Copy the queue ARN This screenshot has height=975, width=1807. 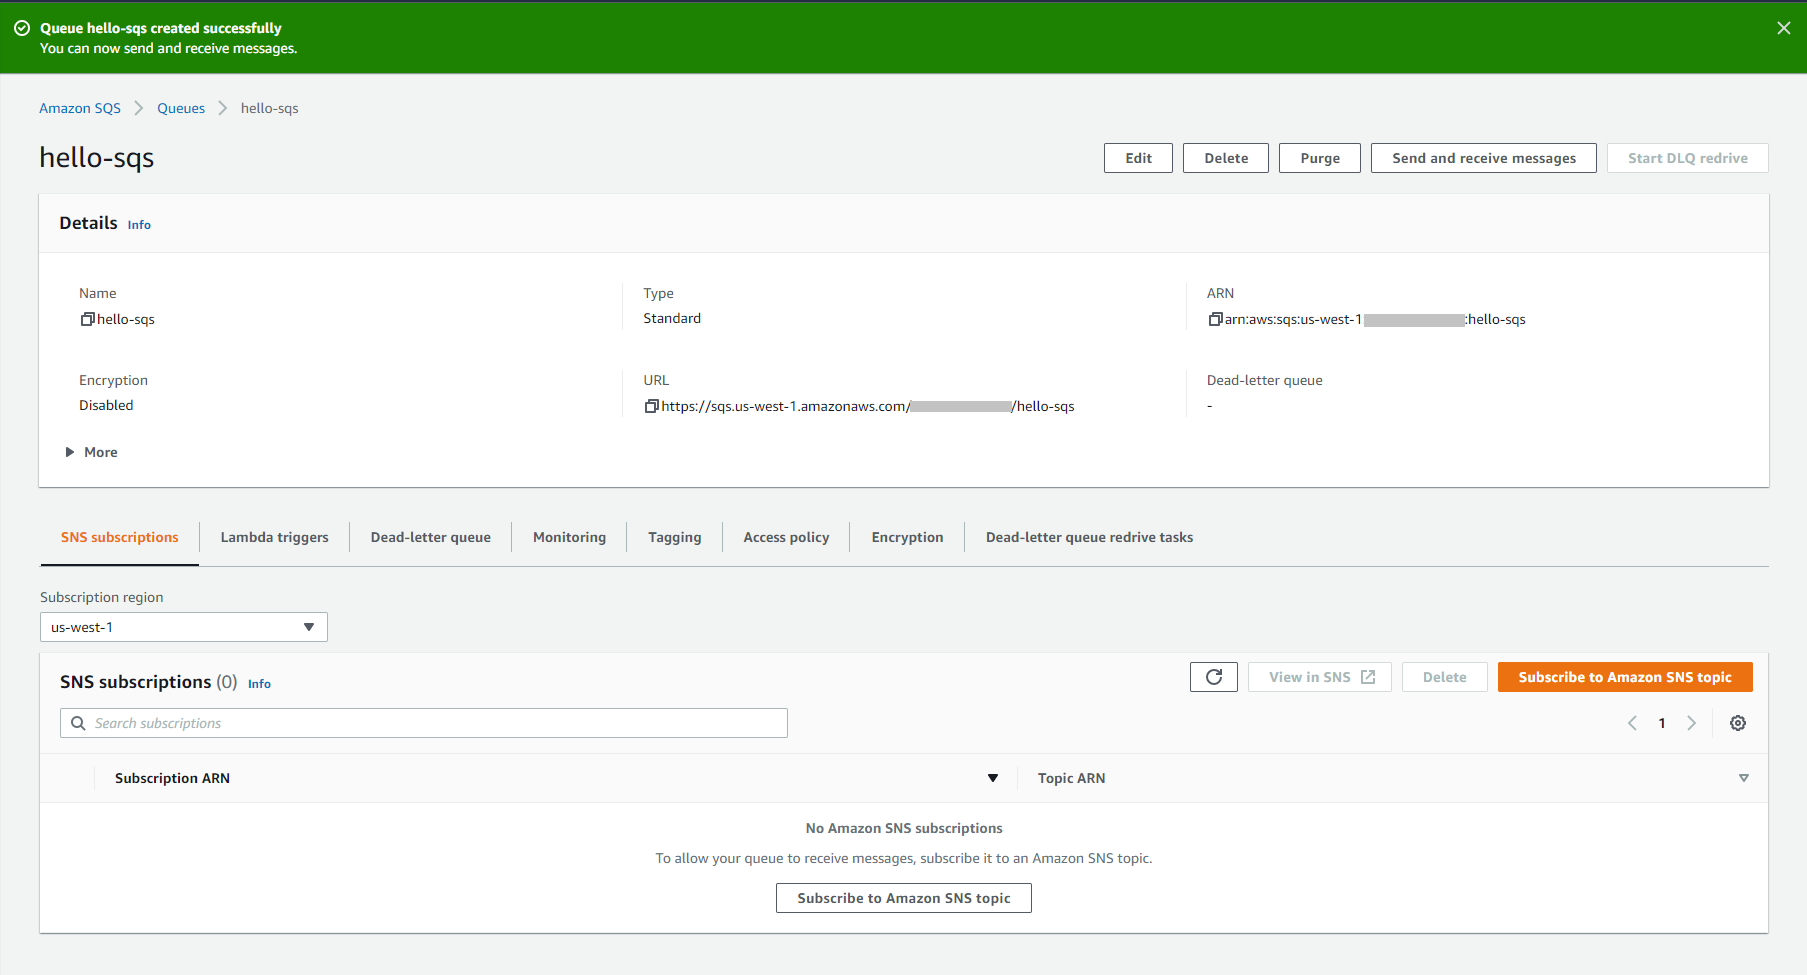tap(1215, 319)
